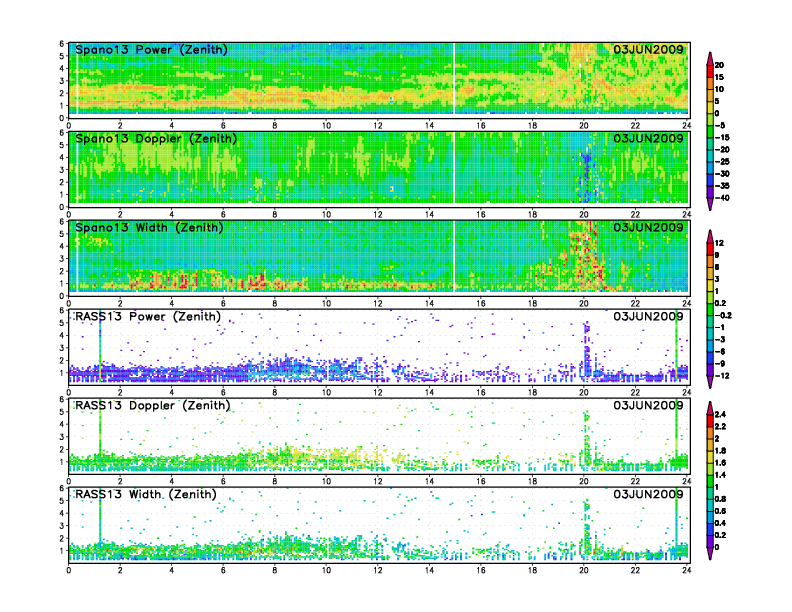Click the 'RASS13 Width (Zenith)' panel title
This screenshot has height=612, width=792.
[x=146, y=494]
